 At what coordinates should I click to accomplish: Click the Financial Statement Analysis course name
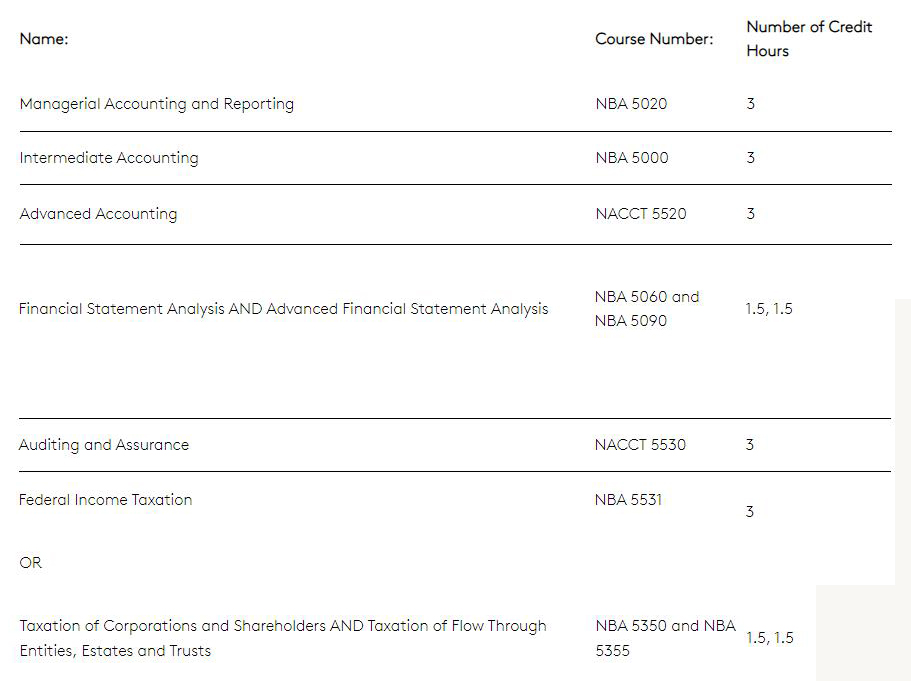click(x=283, y=309)
